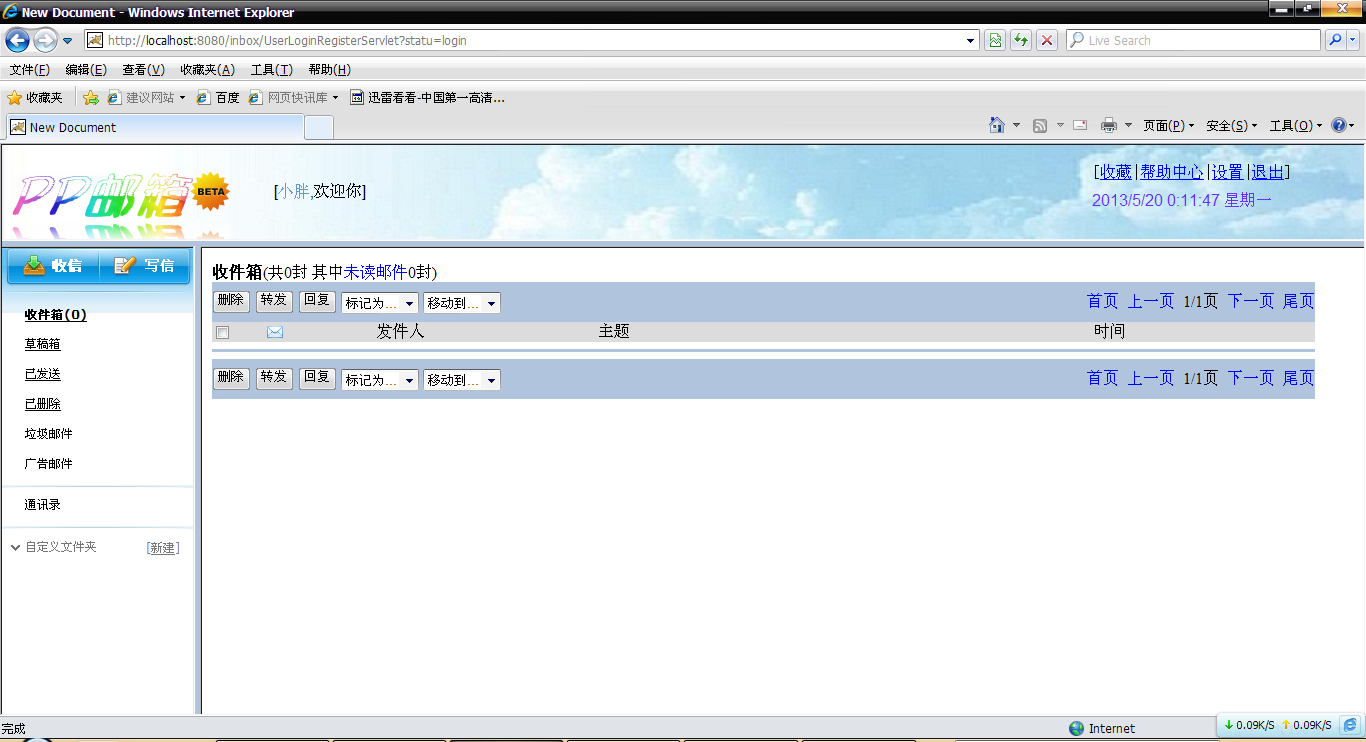Open the 移动到 move-to dropdown
This screenshot has height=742, width=1366.
(490, 302)
